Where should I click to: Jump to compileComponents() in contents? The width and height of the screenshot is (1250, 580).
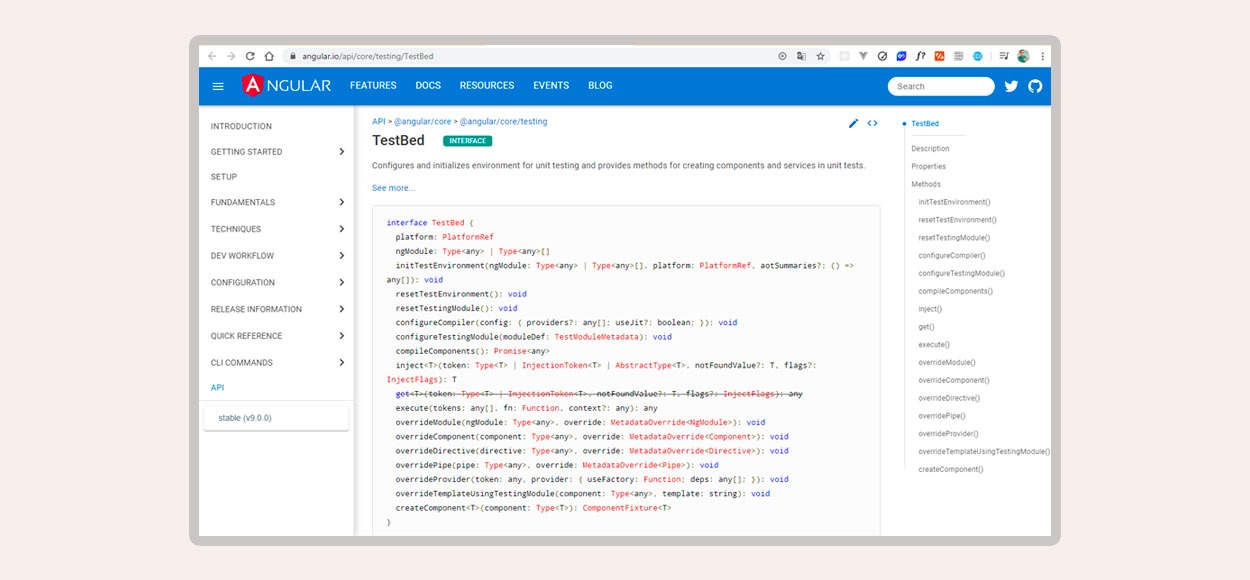(955, 291)
